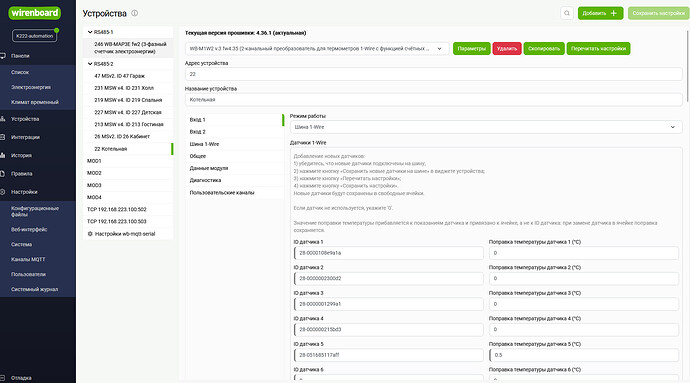Viewport: 690px width, 383px height.
Task: Click the Настройки sidebar icon
Action: click(3, 192)
